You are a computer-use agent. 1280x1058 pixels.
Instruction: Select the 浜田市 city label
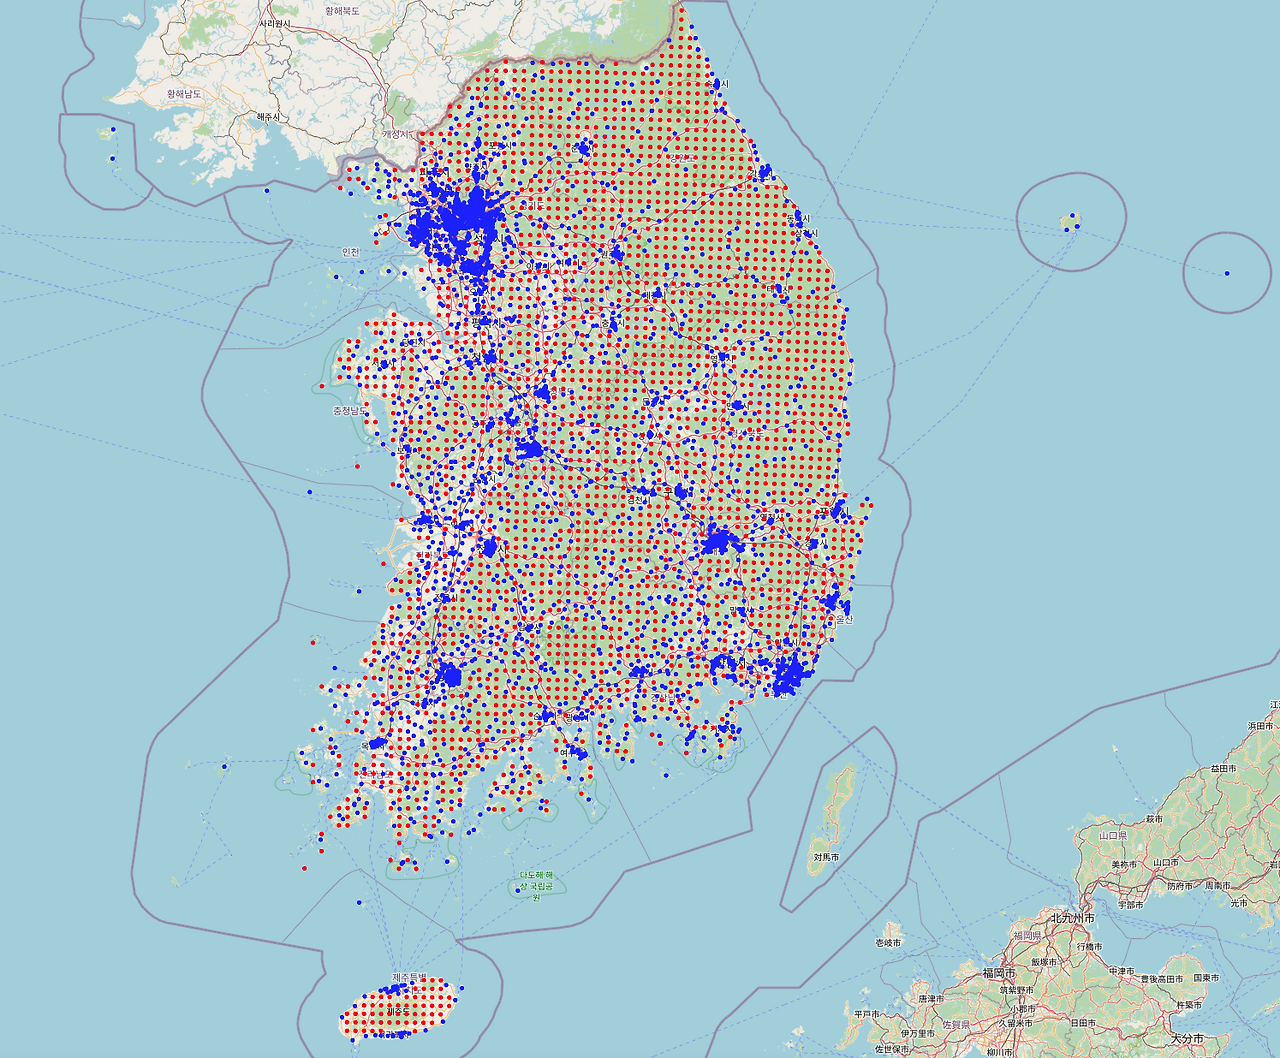(x=1262, y=725)
